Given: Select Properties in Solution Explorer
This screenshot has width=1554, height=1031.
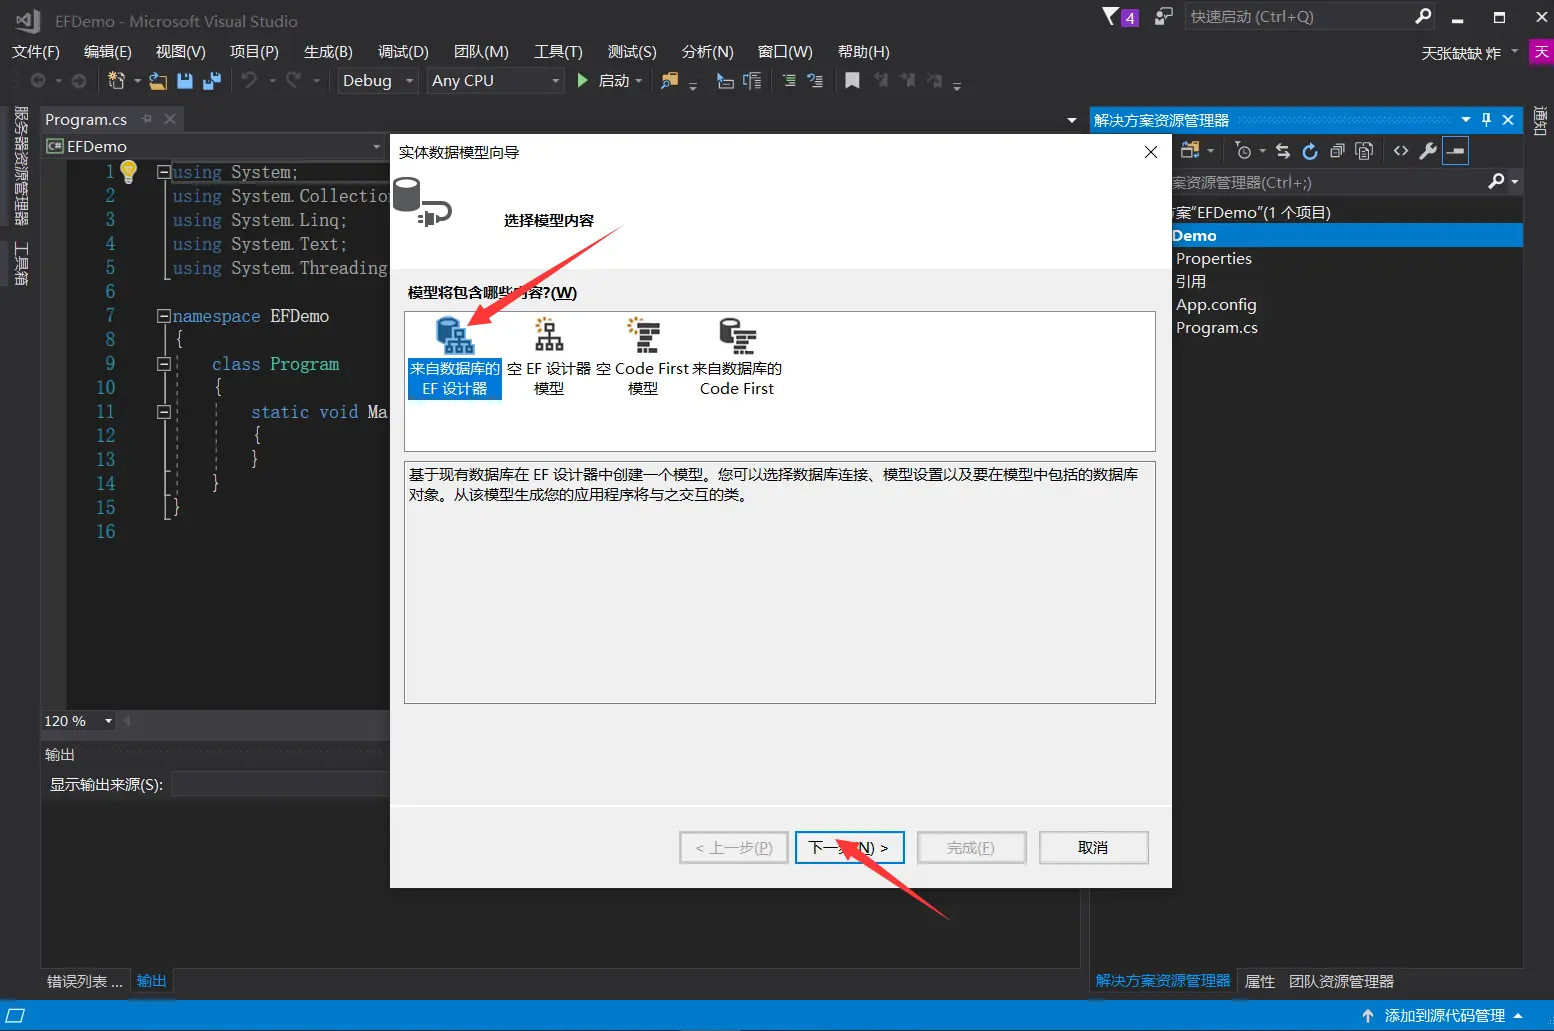Looking at the screenshot, I should (x=1214, y=259).
